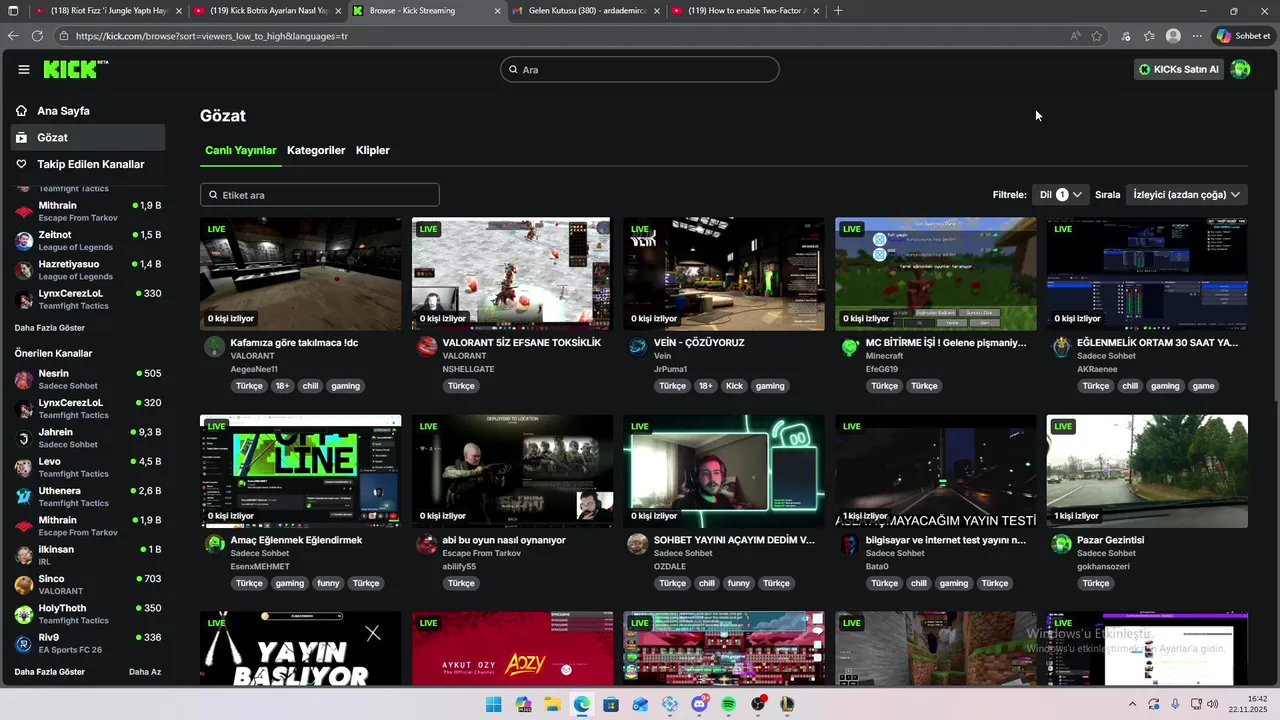Click the Kick tag under VEİN stream
This screenshot has height=720, width=1280.
[x=735, y=386]
